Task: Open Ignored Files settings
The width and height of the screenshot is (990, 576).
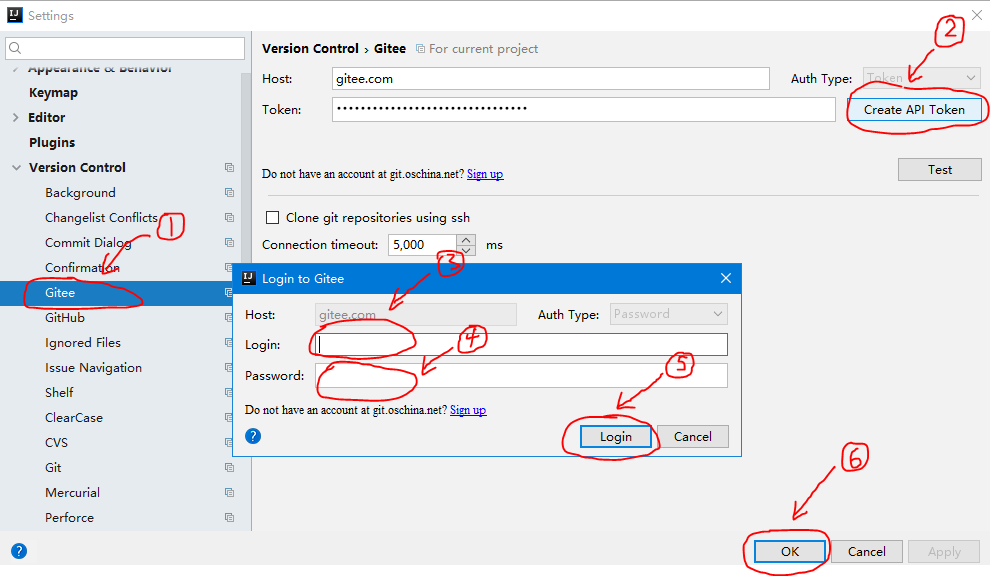Action: (83, 342)
